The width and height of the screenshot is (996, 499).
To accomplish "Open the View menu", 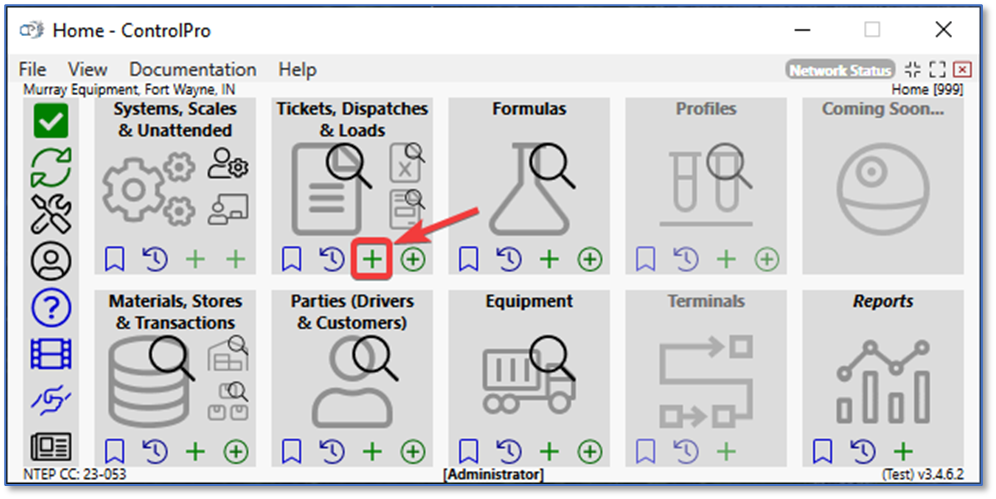I will pos(87,70).
